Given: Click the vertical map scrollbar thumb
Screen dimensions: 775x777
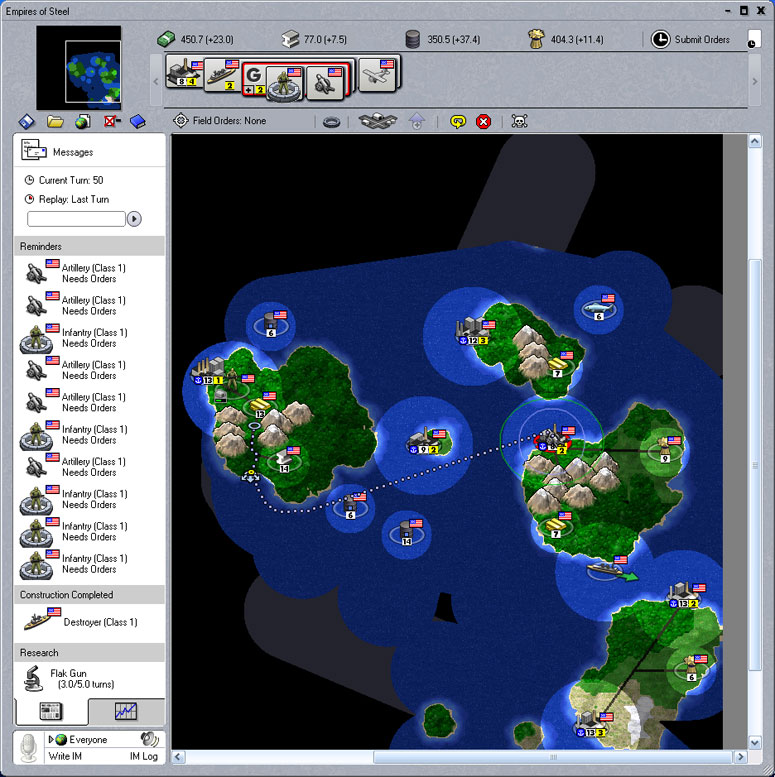Looking at the screenshot, I should point(754,465).
